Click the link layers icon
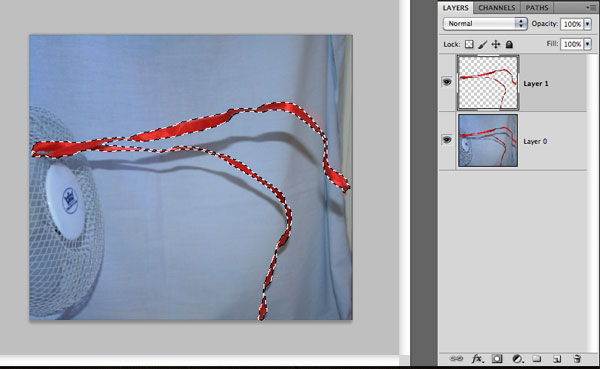 pyautogui.click(x=456, y=359)
